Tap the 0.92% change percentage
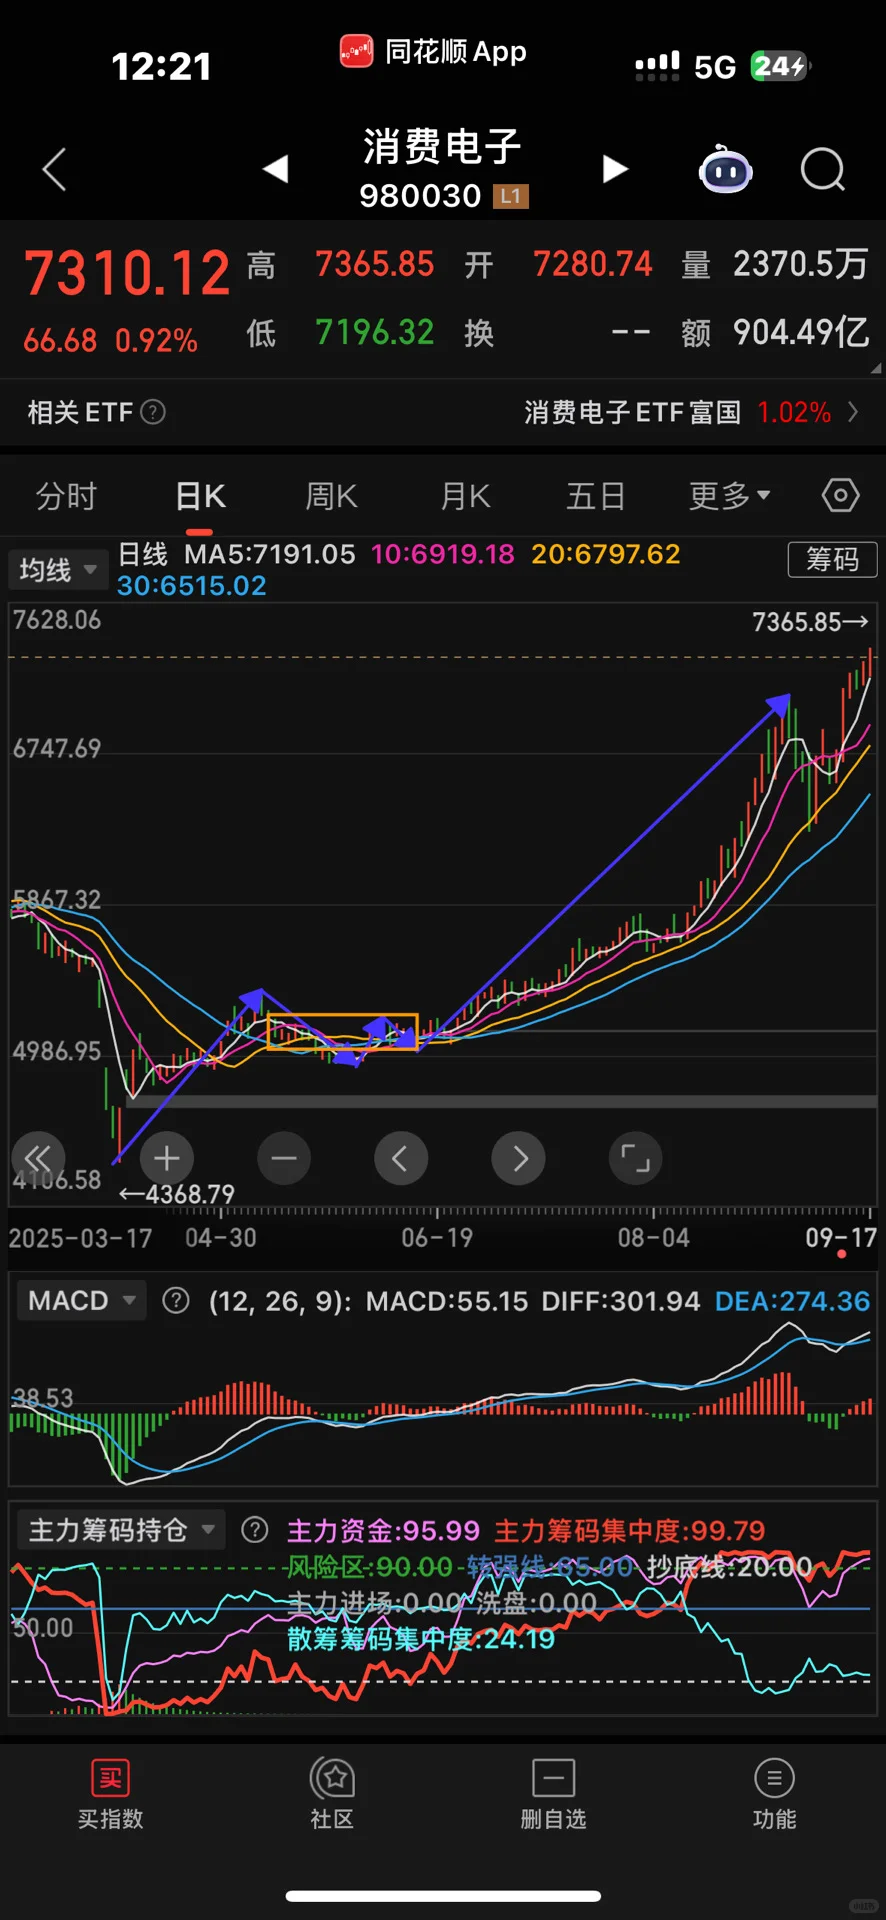Viewport: 886px width, 1920px height. 156,341
